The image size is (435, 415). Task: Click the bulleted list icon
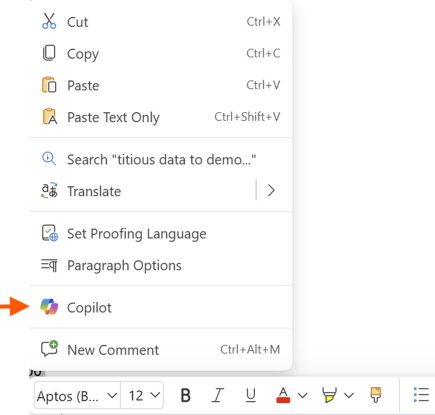421,395
